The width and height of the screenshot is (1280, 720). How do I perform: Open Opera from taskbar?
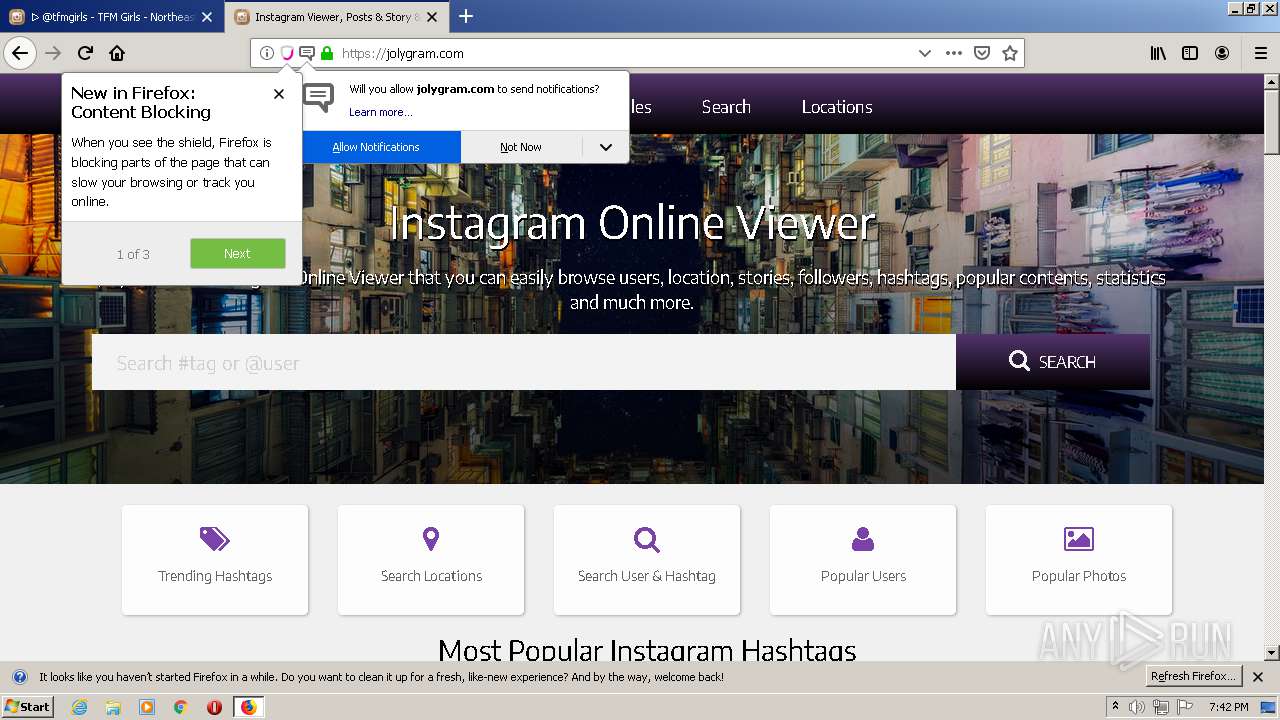pos(214,707)
